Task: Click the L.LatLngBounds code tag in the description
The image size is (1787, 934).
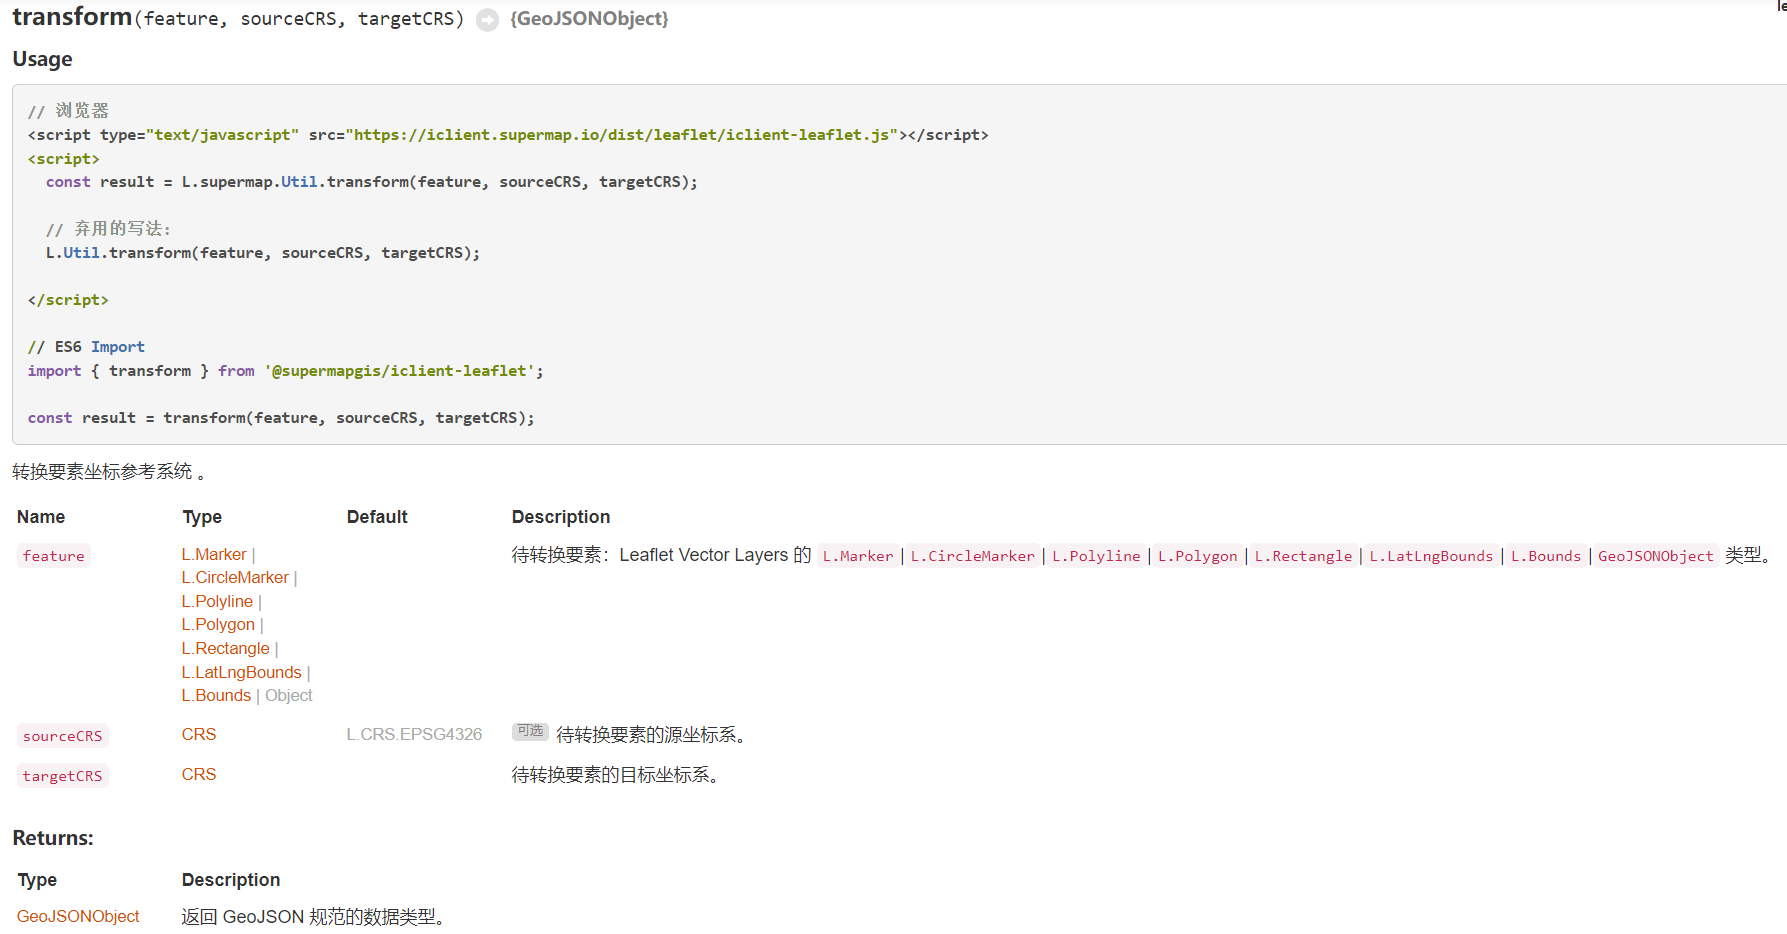Action: [x=1431, y=556]
